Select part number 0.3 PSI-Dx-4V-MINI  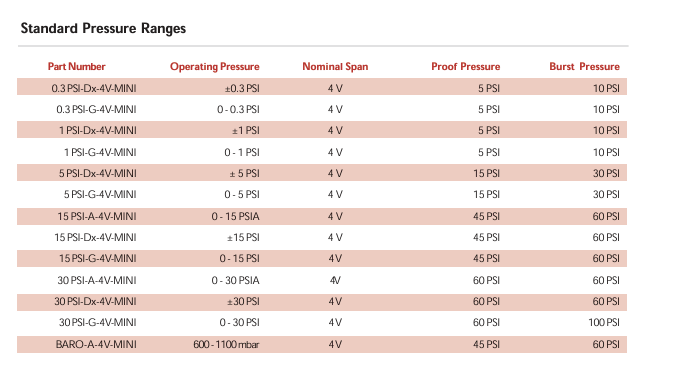tap(94, 89)
